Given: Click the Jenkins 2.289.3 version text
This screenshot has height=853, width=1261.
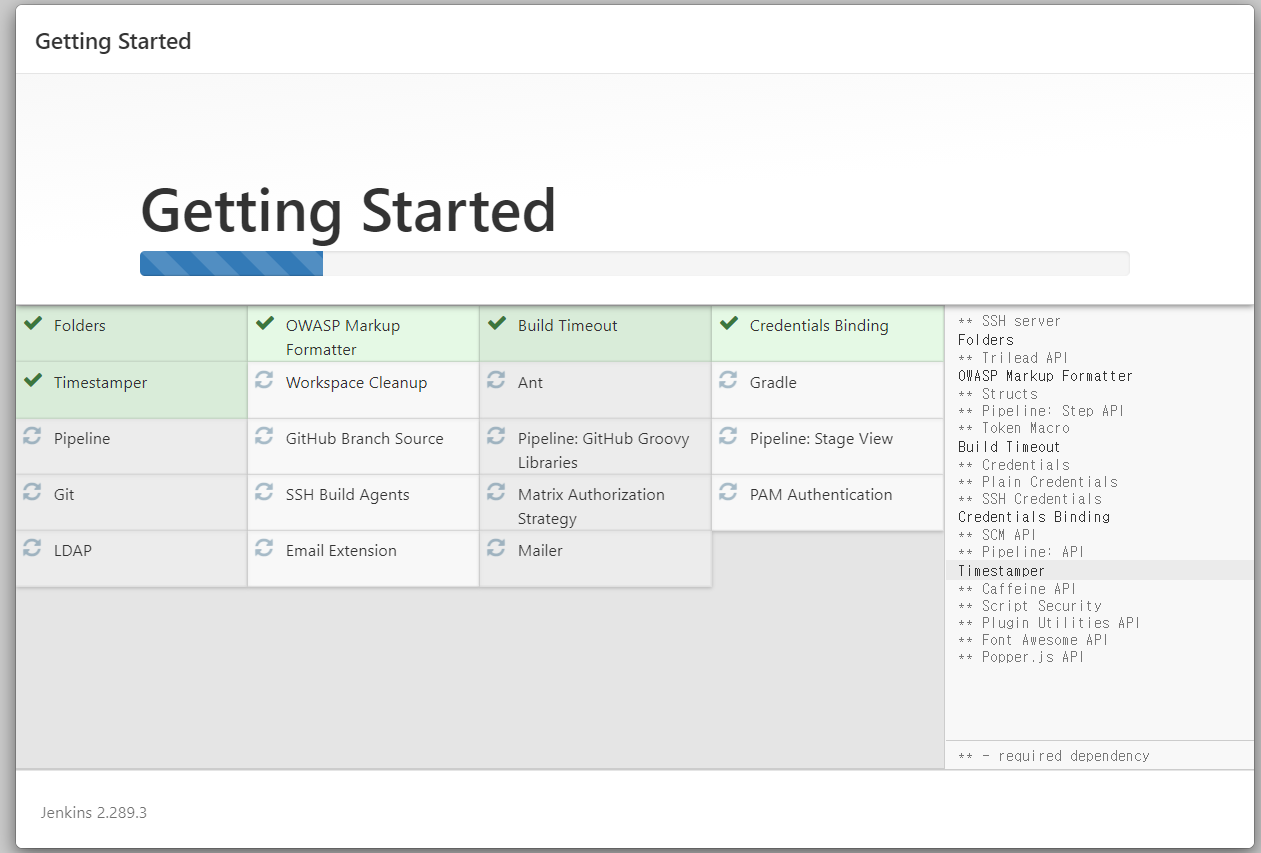Looking at the screenshot, I should pyautogui.click(x=94, y=812).
